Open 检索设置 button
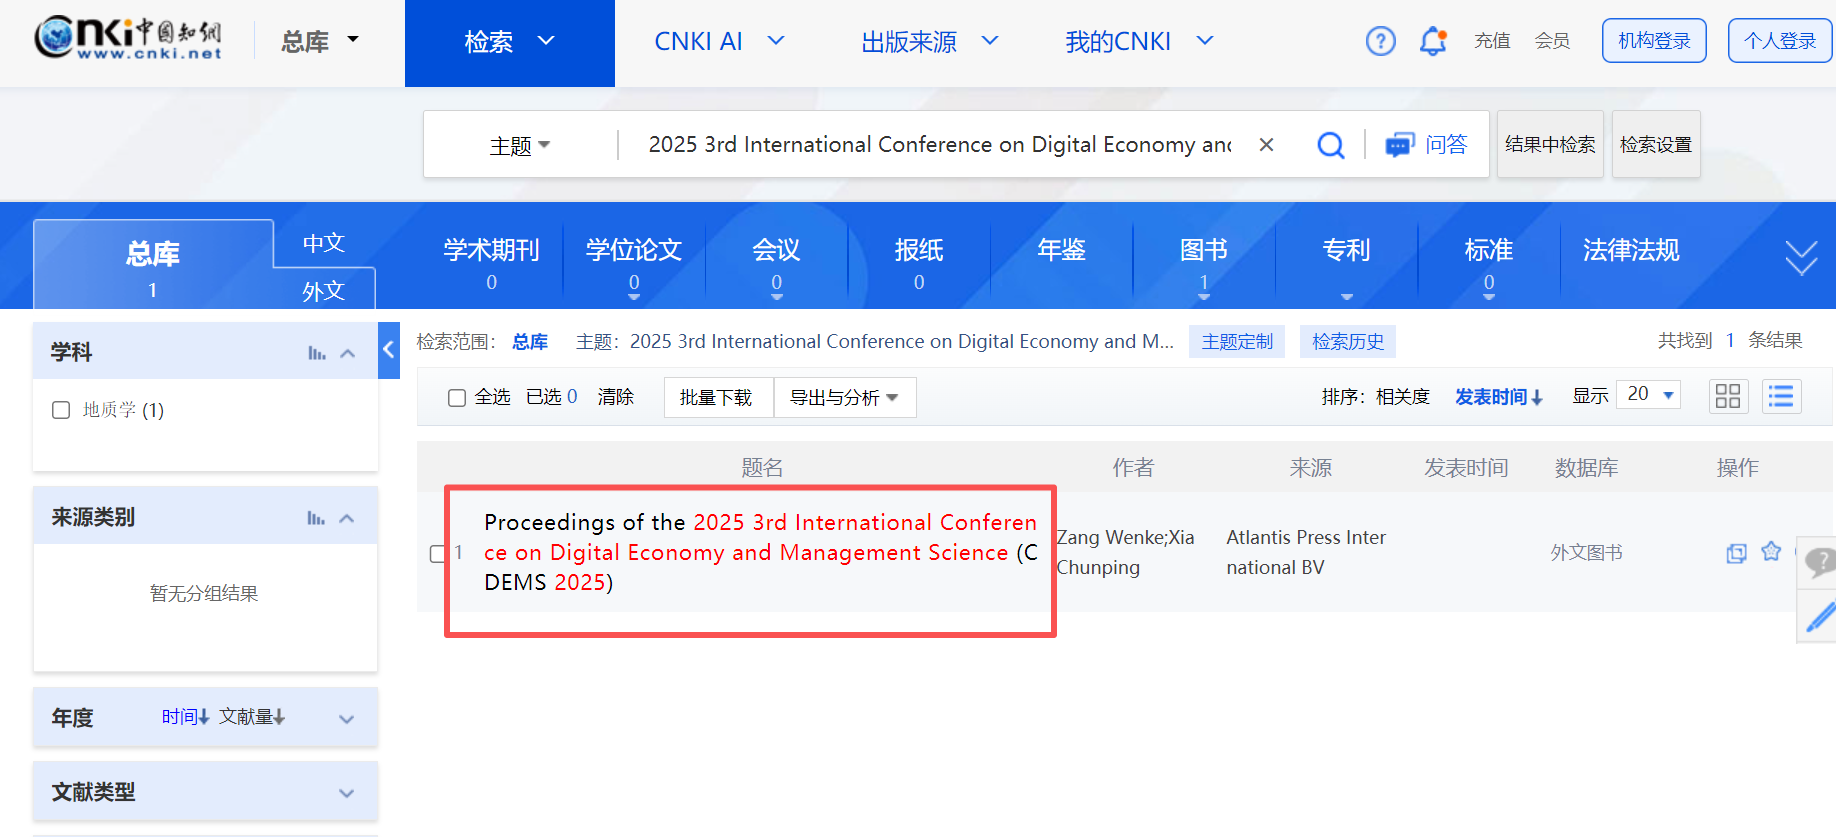This screenshot has width=1836, height=837. pos(1656,145)
